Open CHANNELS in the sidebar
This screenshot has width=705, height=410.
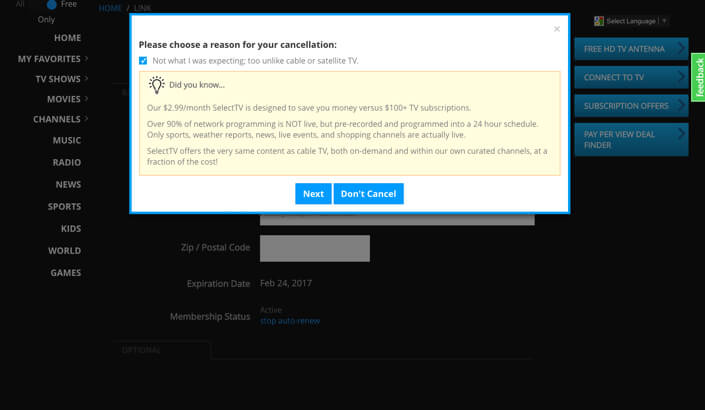click(x=57, y=120)
